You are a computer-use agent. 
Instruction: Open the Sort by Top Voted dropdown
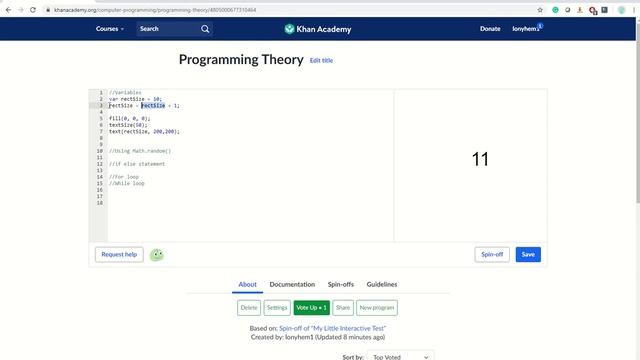click(x=400, y=356)
